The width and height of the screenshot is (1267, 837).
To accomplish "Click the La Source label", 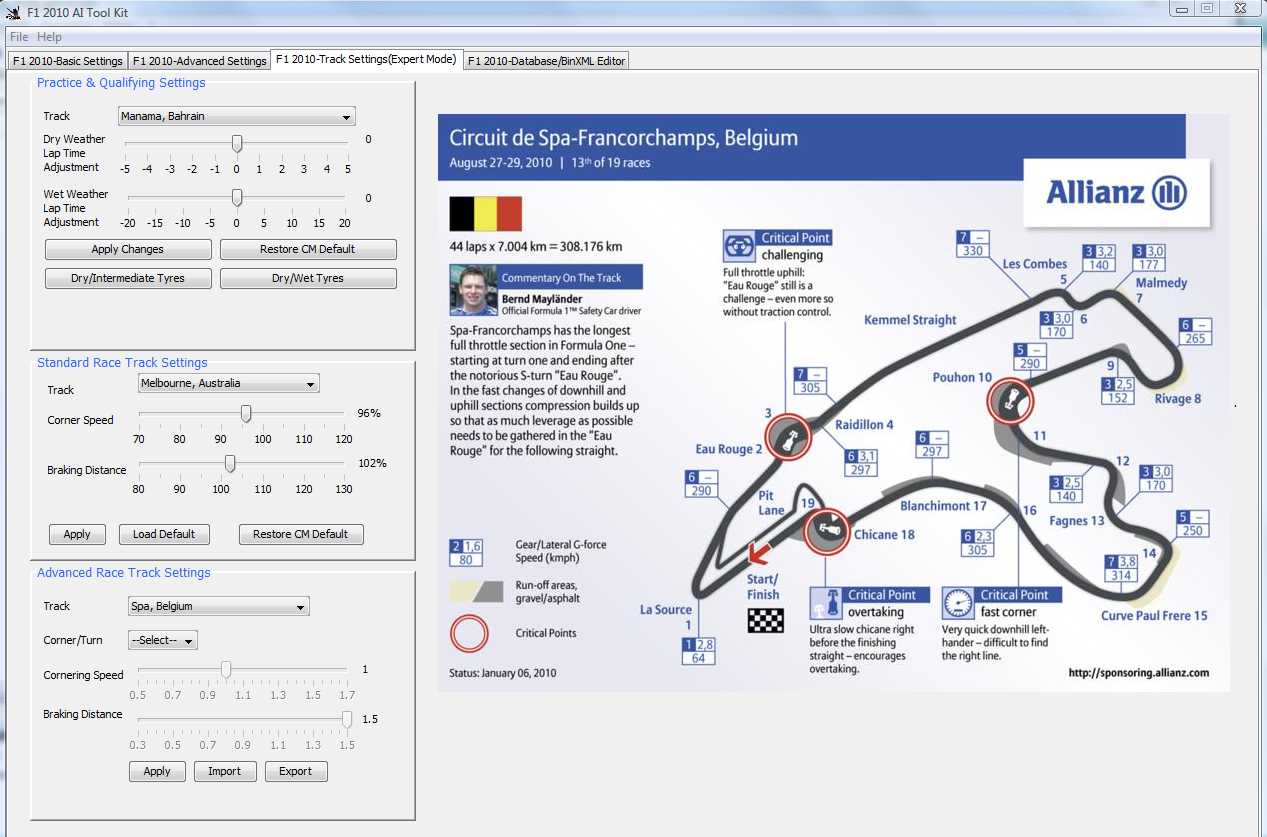I will (x=666, y=609).
